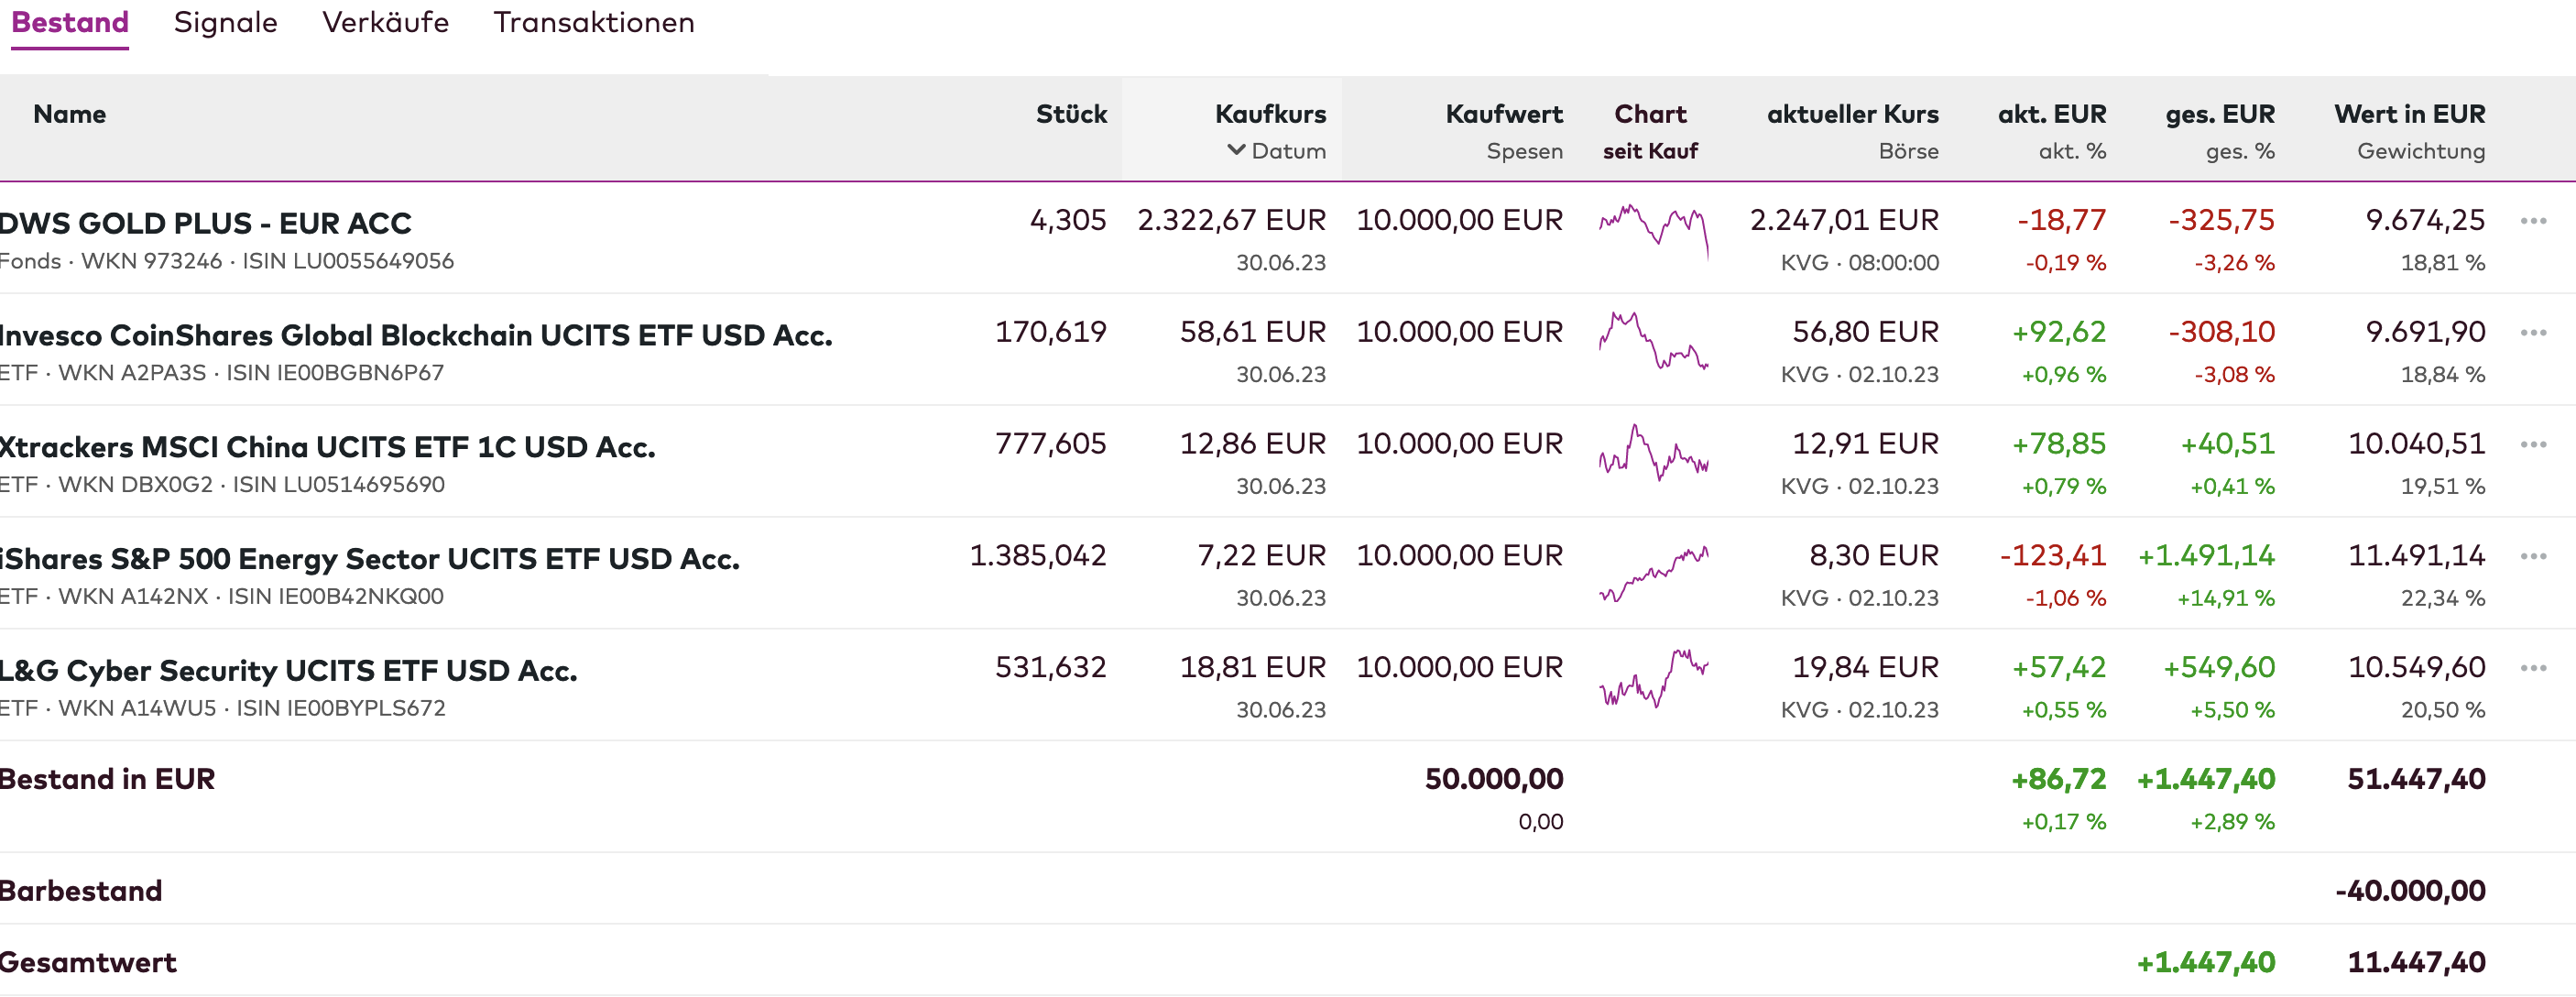Open Xtrackers MSCI China UCITS ETF link

tap(327, 447)
